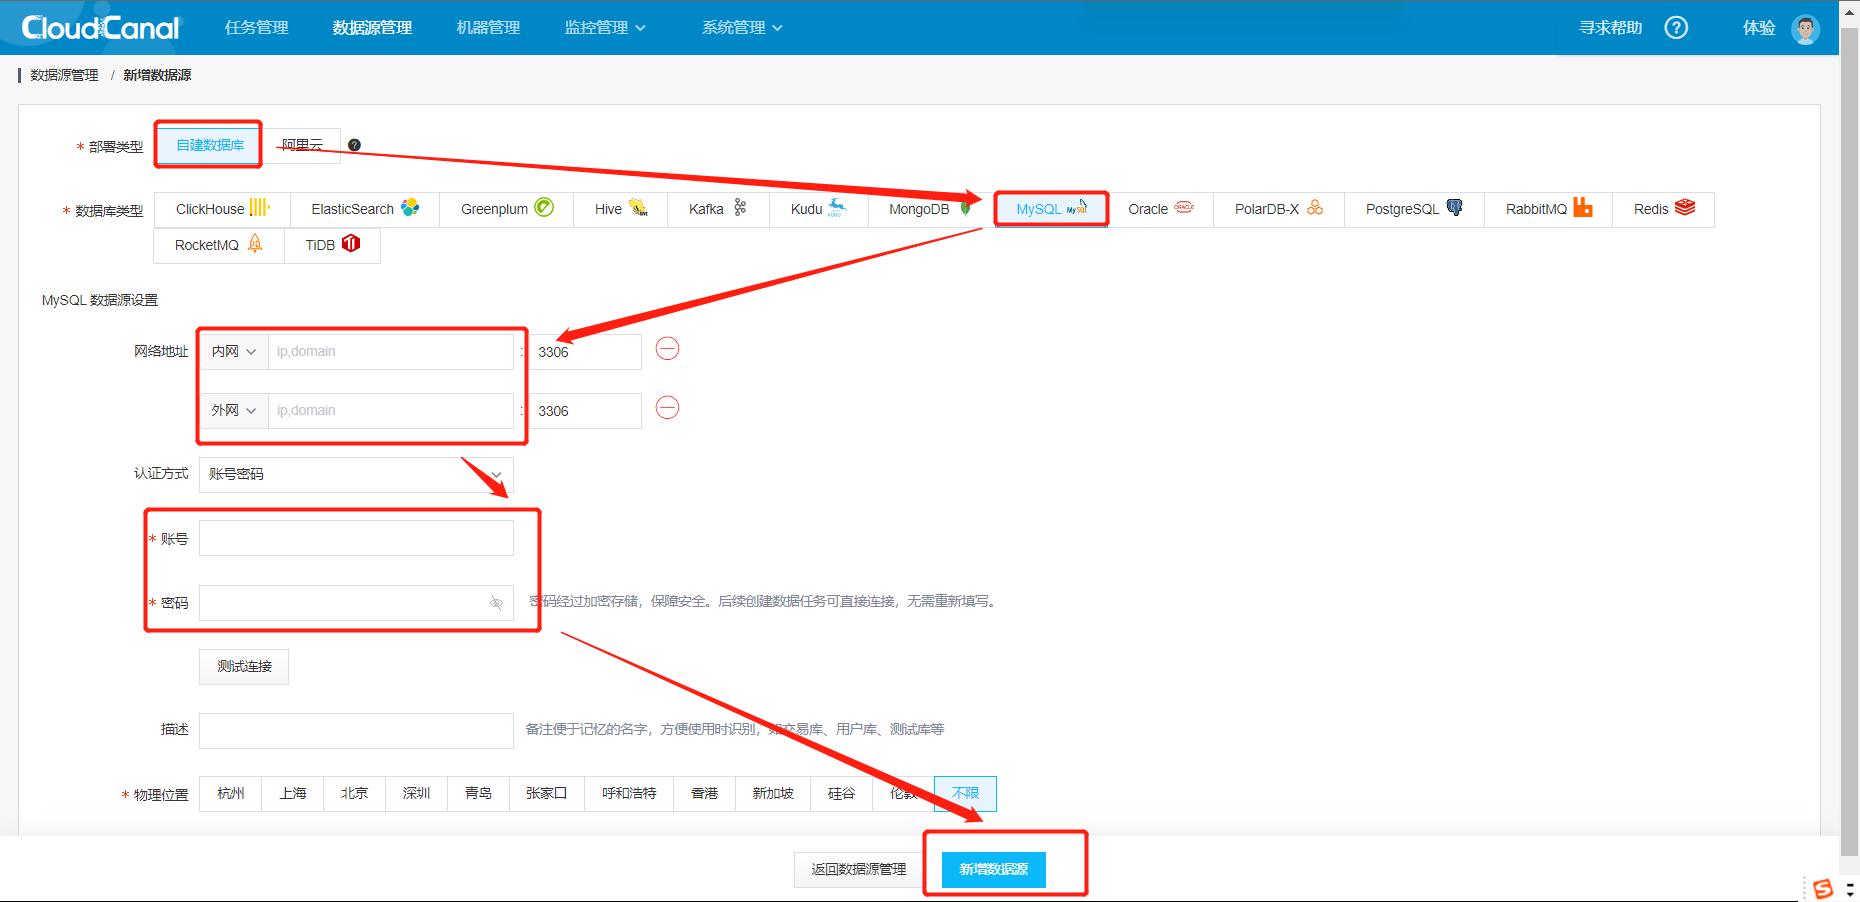Select 新加坡 physical location

click(773, 794)
